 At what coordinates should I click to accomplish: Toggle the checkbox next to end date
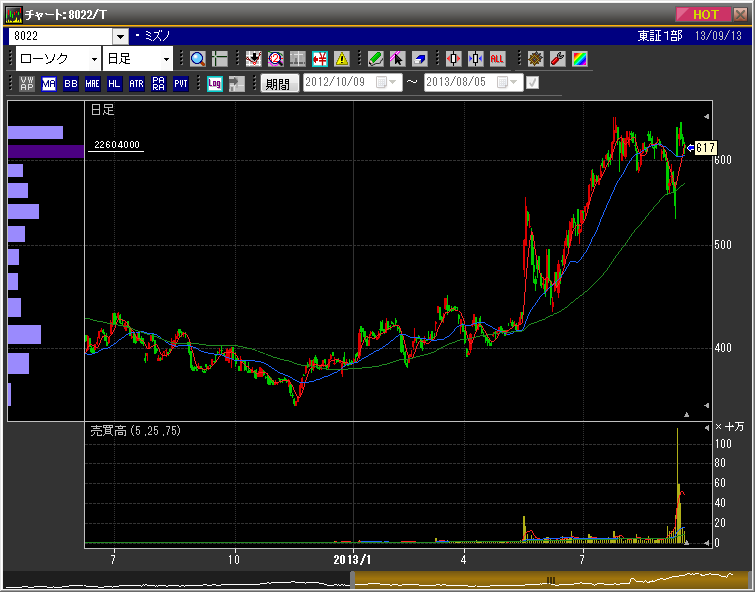532,83
